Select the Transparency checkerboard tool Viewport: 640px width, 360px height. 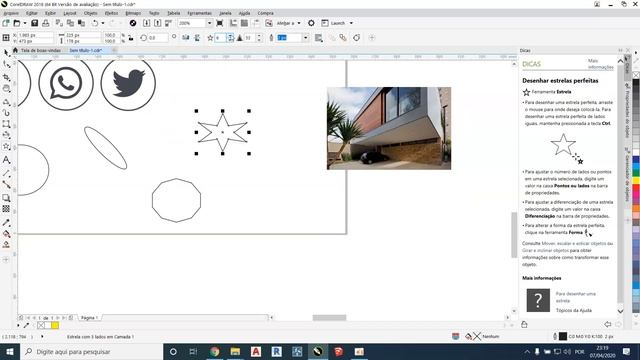(7, 209)
